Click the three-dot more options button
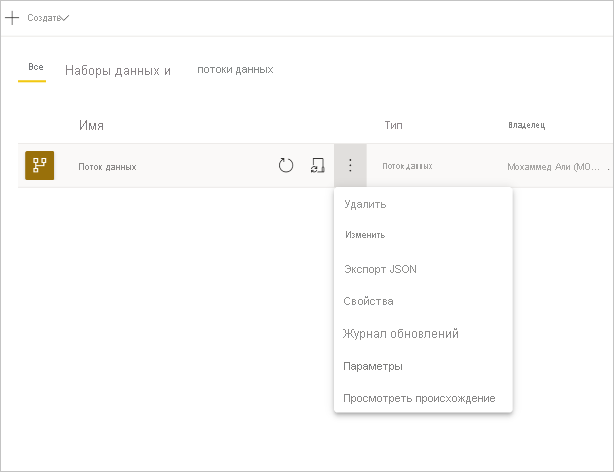The height and width of the screenshot is (472, 614). (x=350, y=165)
